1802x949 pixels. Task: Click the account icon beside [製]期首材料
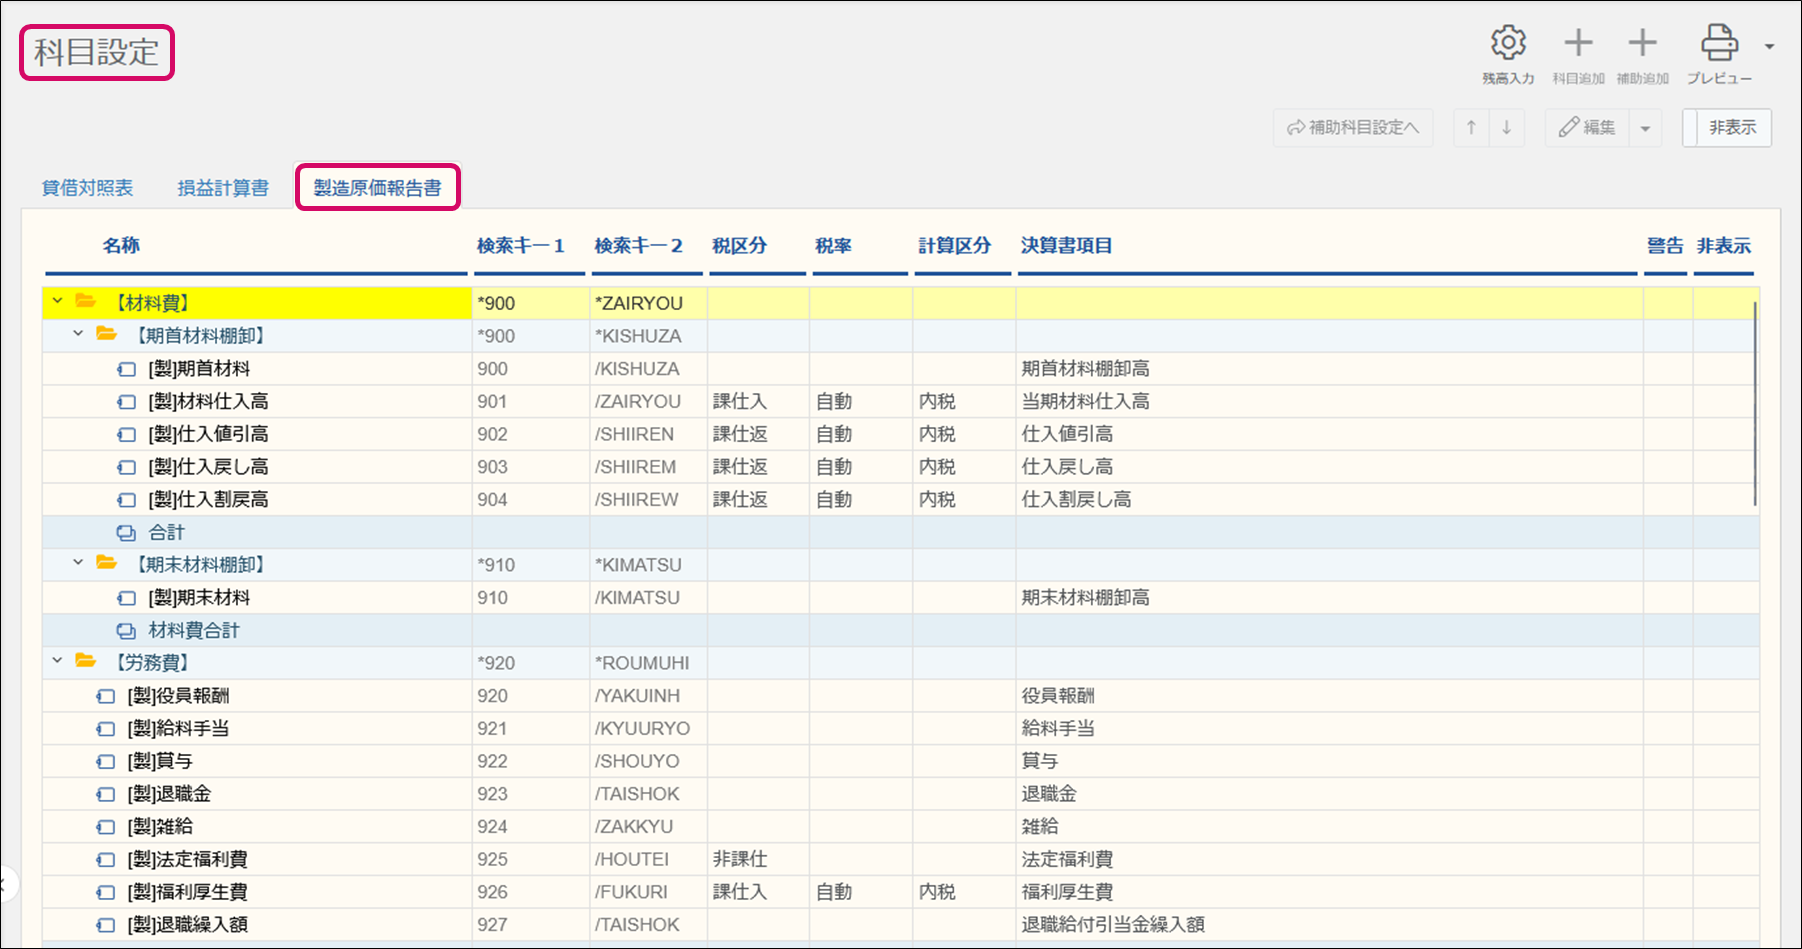tap(127, 369)
